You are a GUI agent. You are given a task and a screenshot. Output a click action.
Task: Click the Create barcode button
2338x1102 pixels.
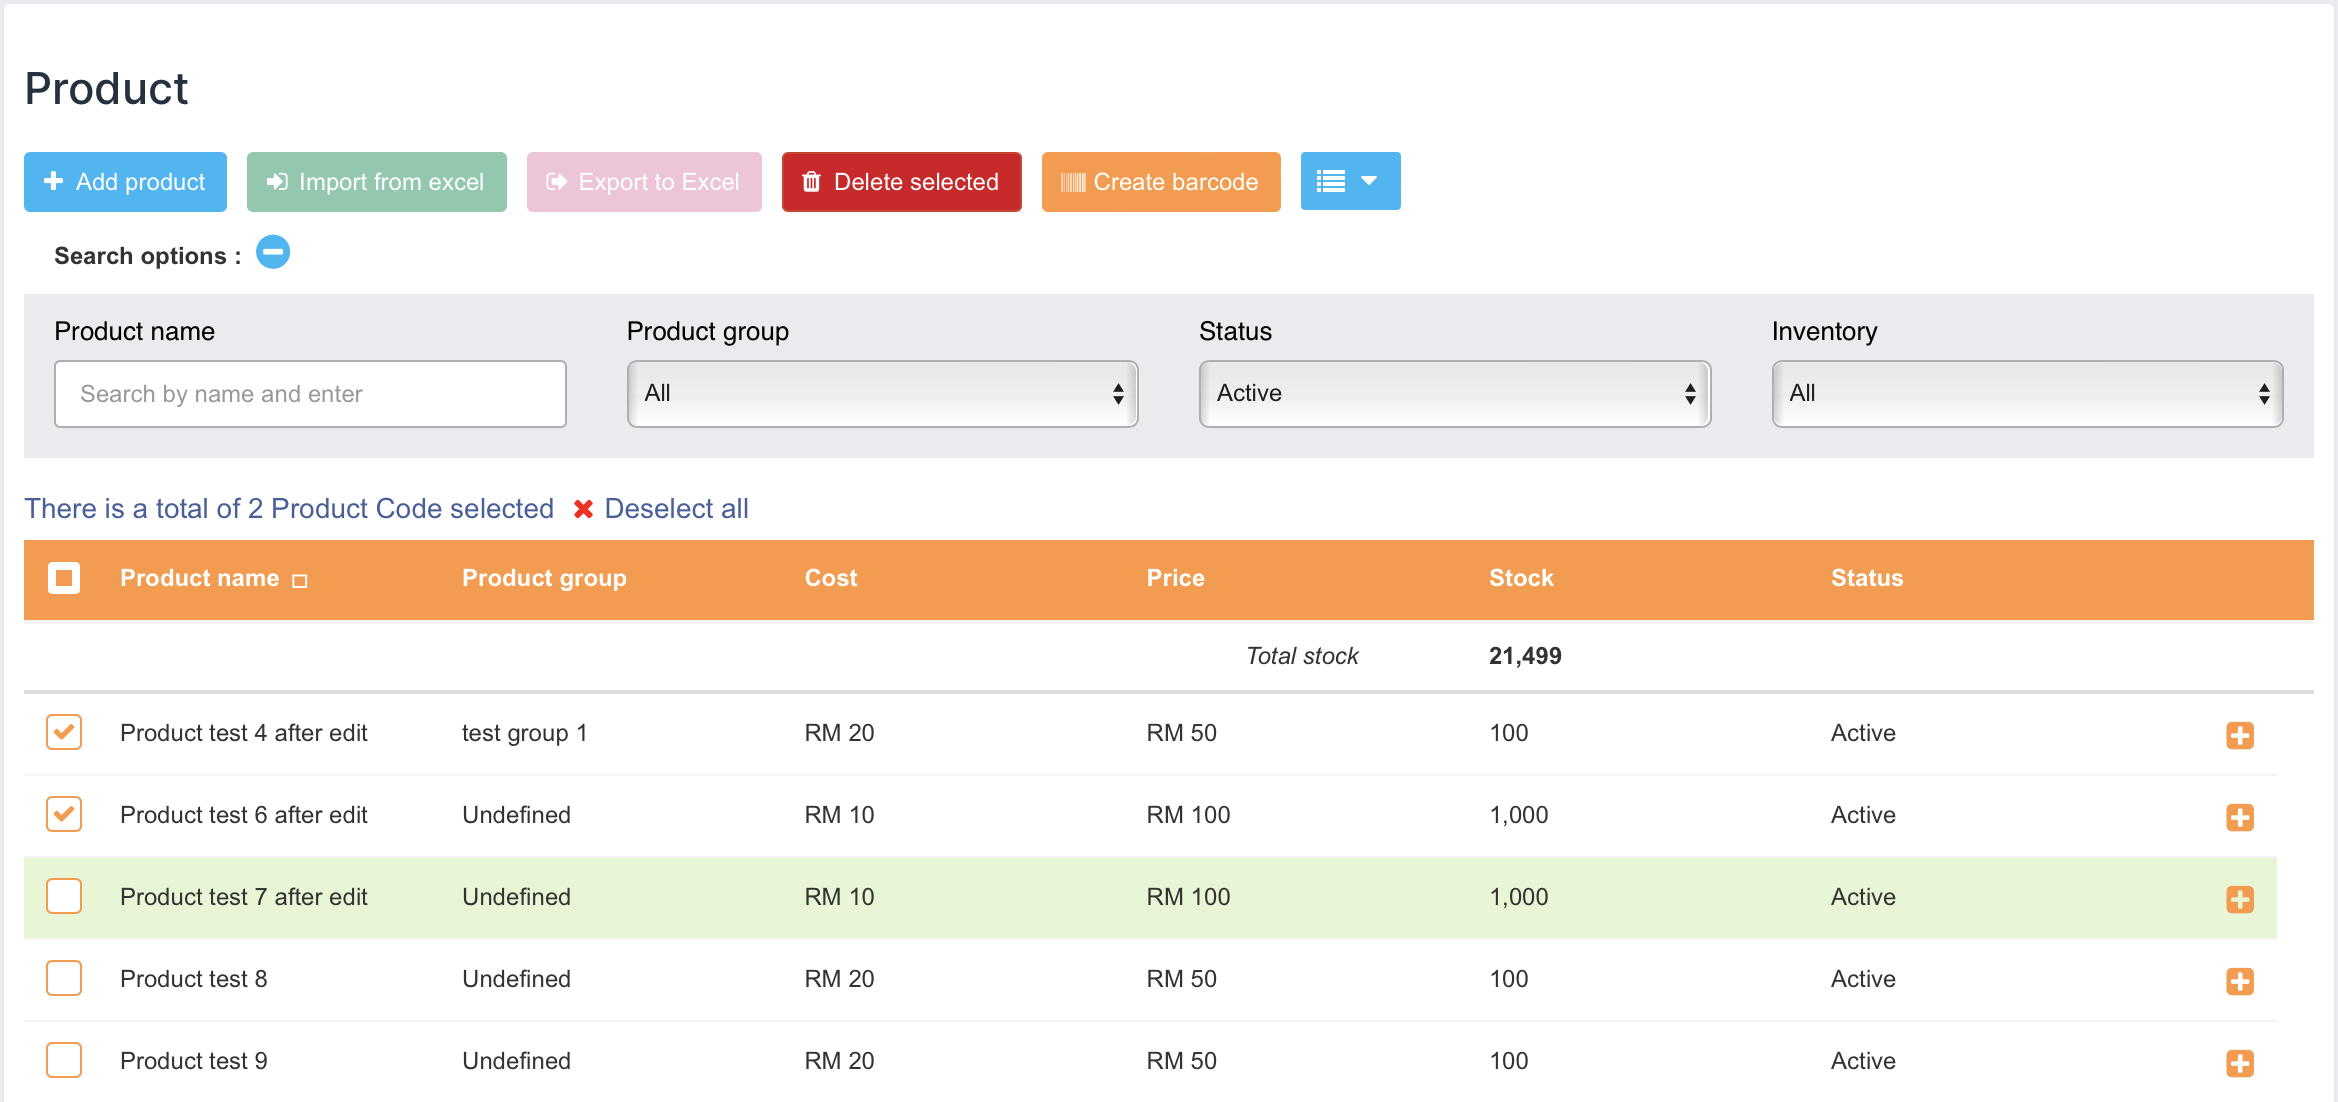point(1160,182)
